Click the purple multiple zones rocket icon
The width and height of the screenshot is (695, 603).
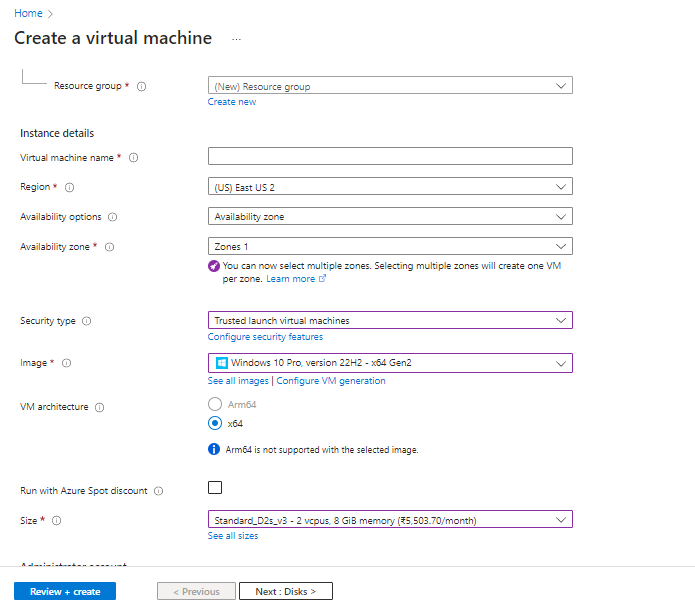(214, 266)
